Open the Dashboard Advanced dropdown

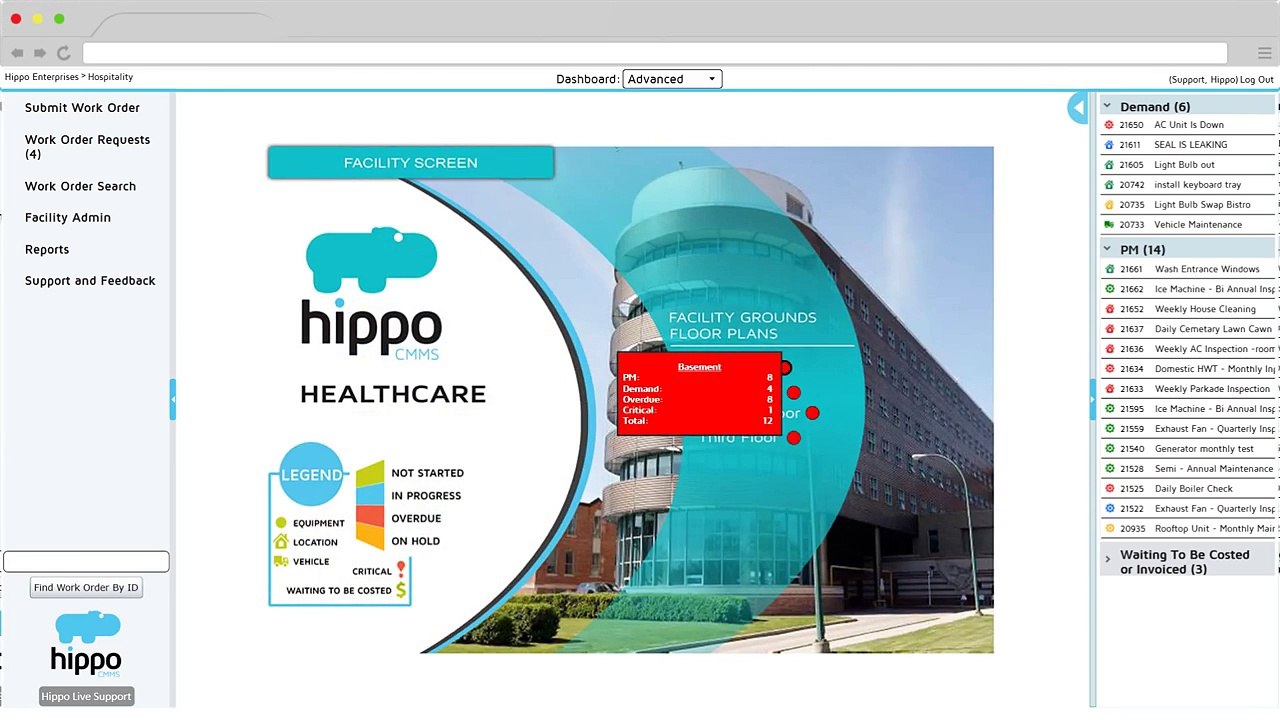(x=672, y=79)
